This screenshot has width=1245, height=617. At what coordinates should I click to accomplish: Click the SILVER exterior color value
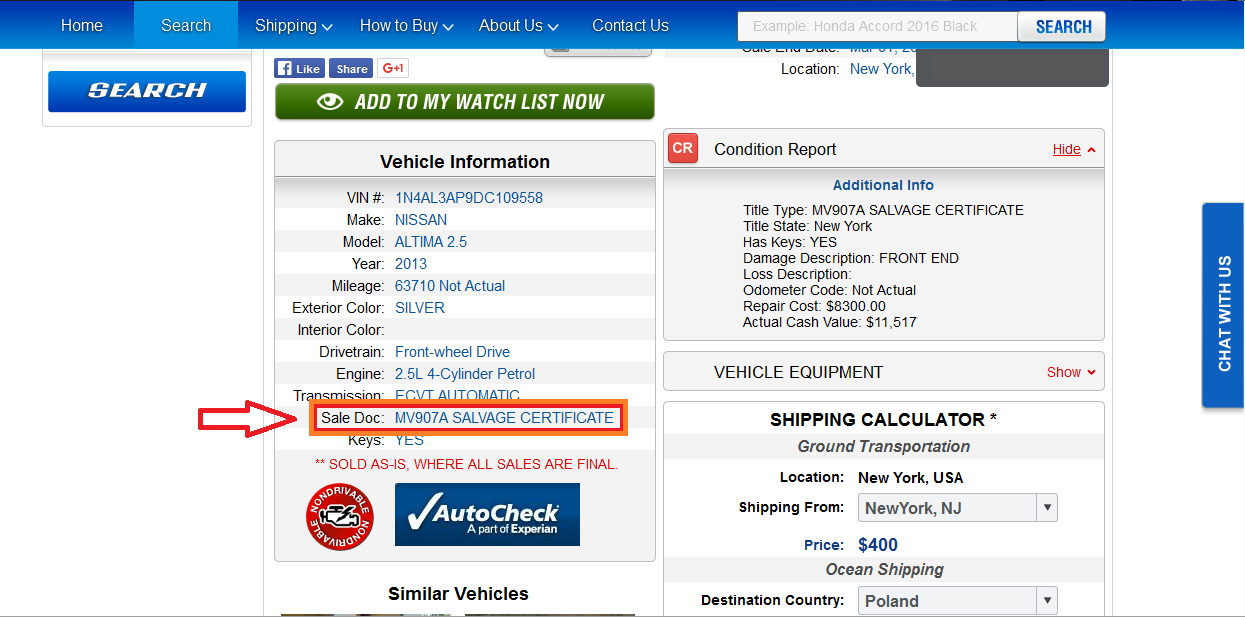tap(420, 308)
